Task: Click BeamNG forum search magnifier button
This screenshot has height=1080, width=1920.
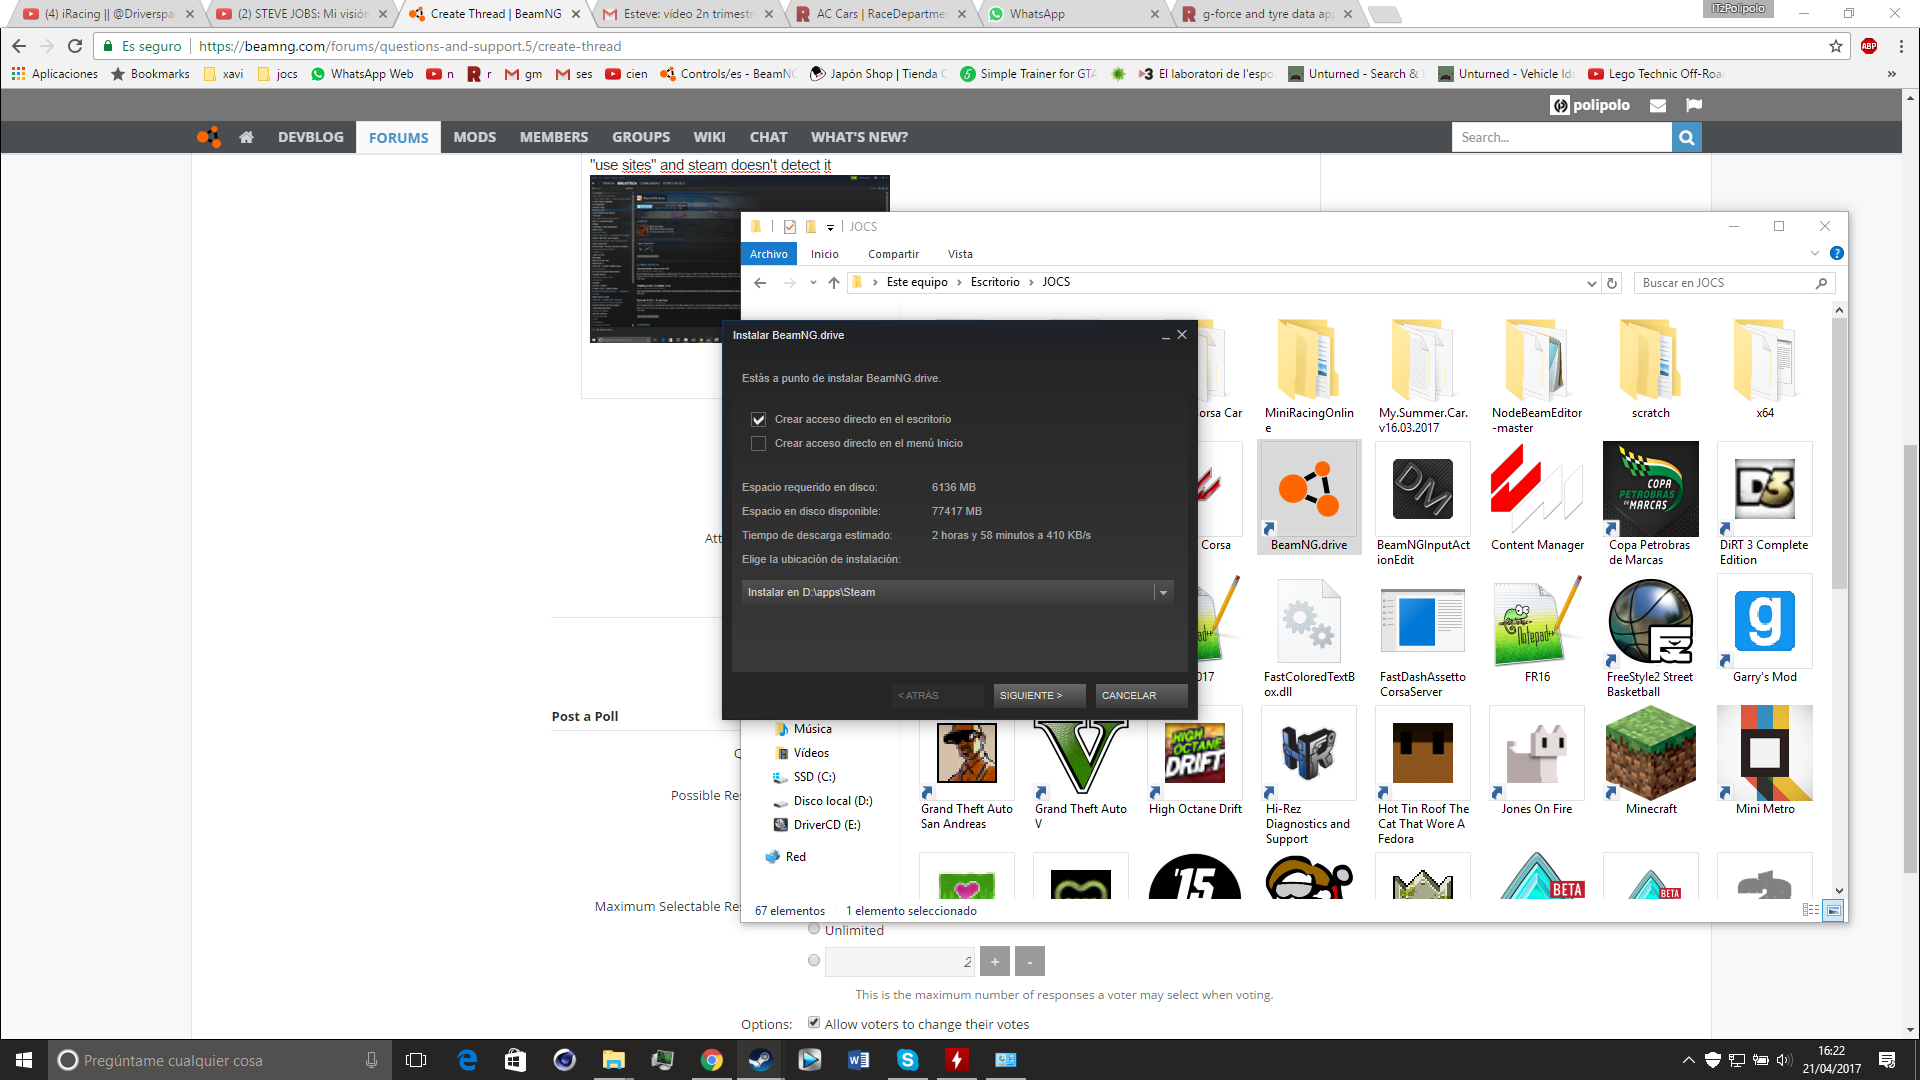Action: tap(1687, 138)
